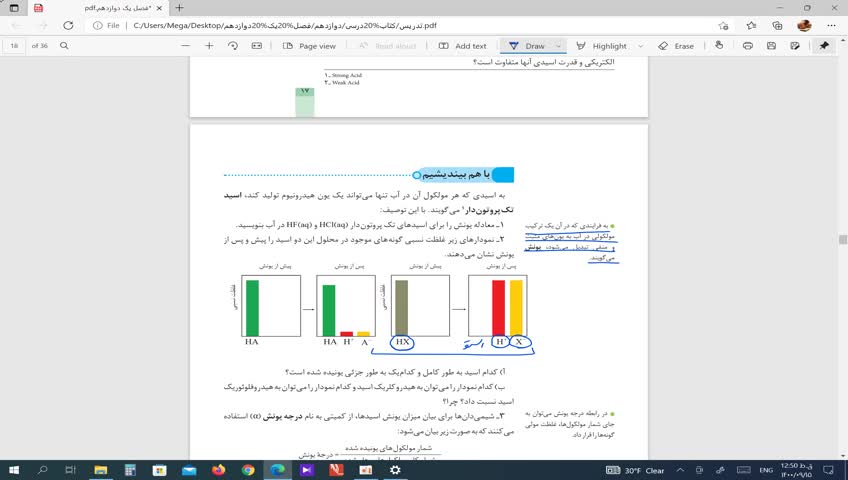
Task: Open the user profile avatar
Action: (804, 25)
